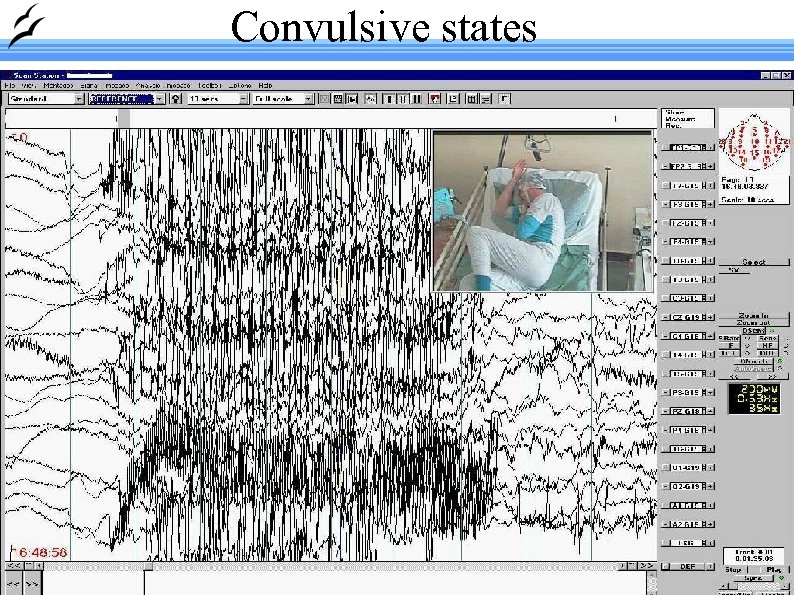Click the >> button under filter panel

pos(772,376)
